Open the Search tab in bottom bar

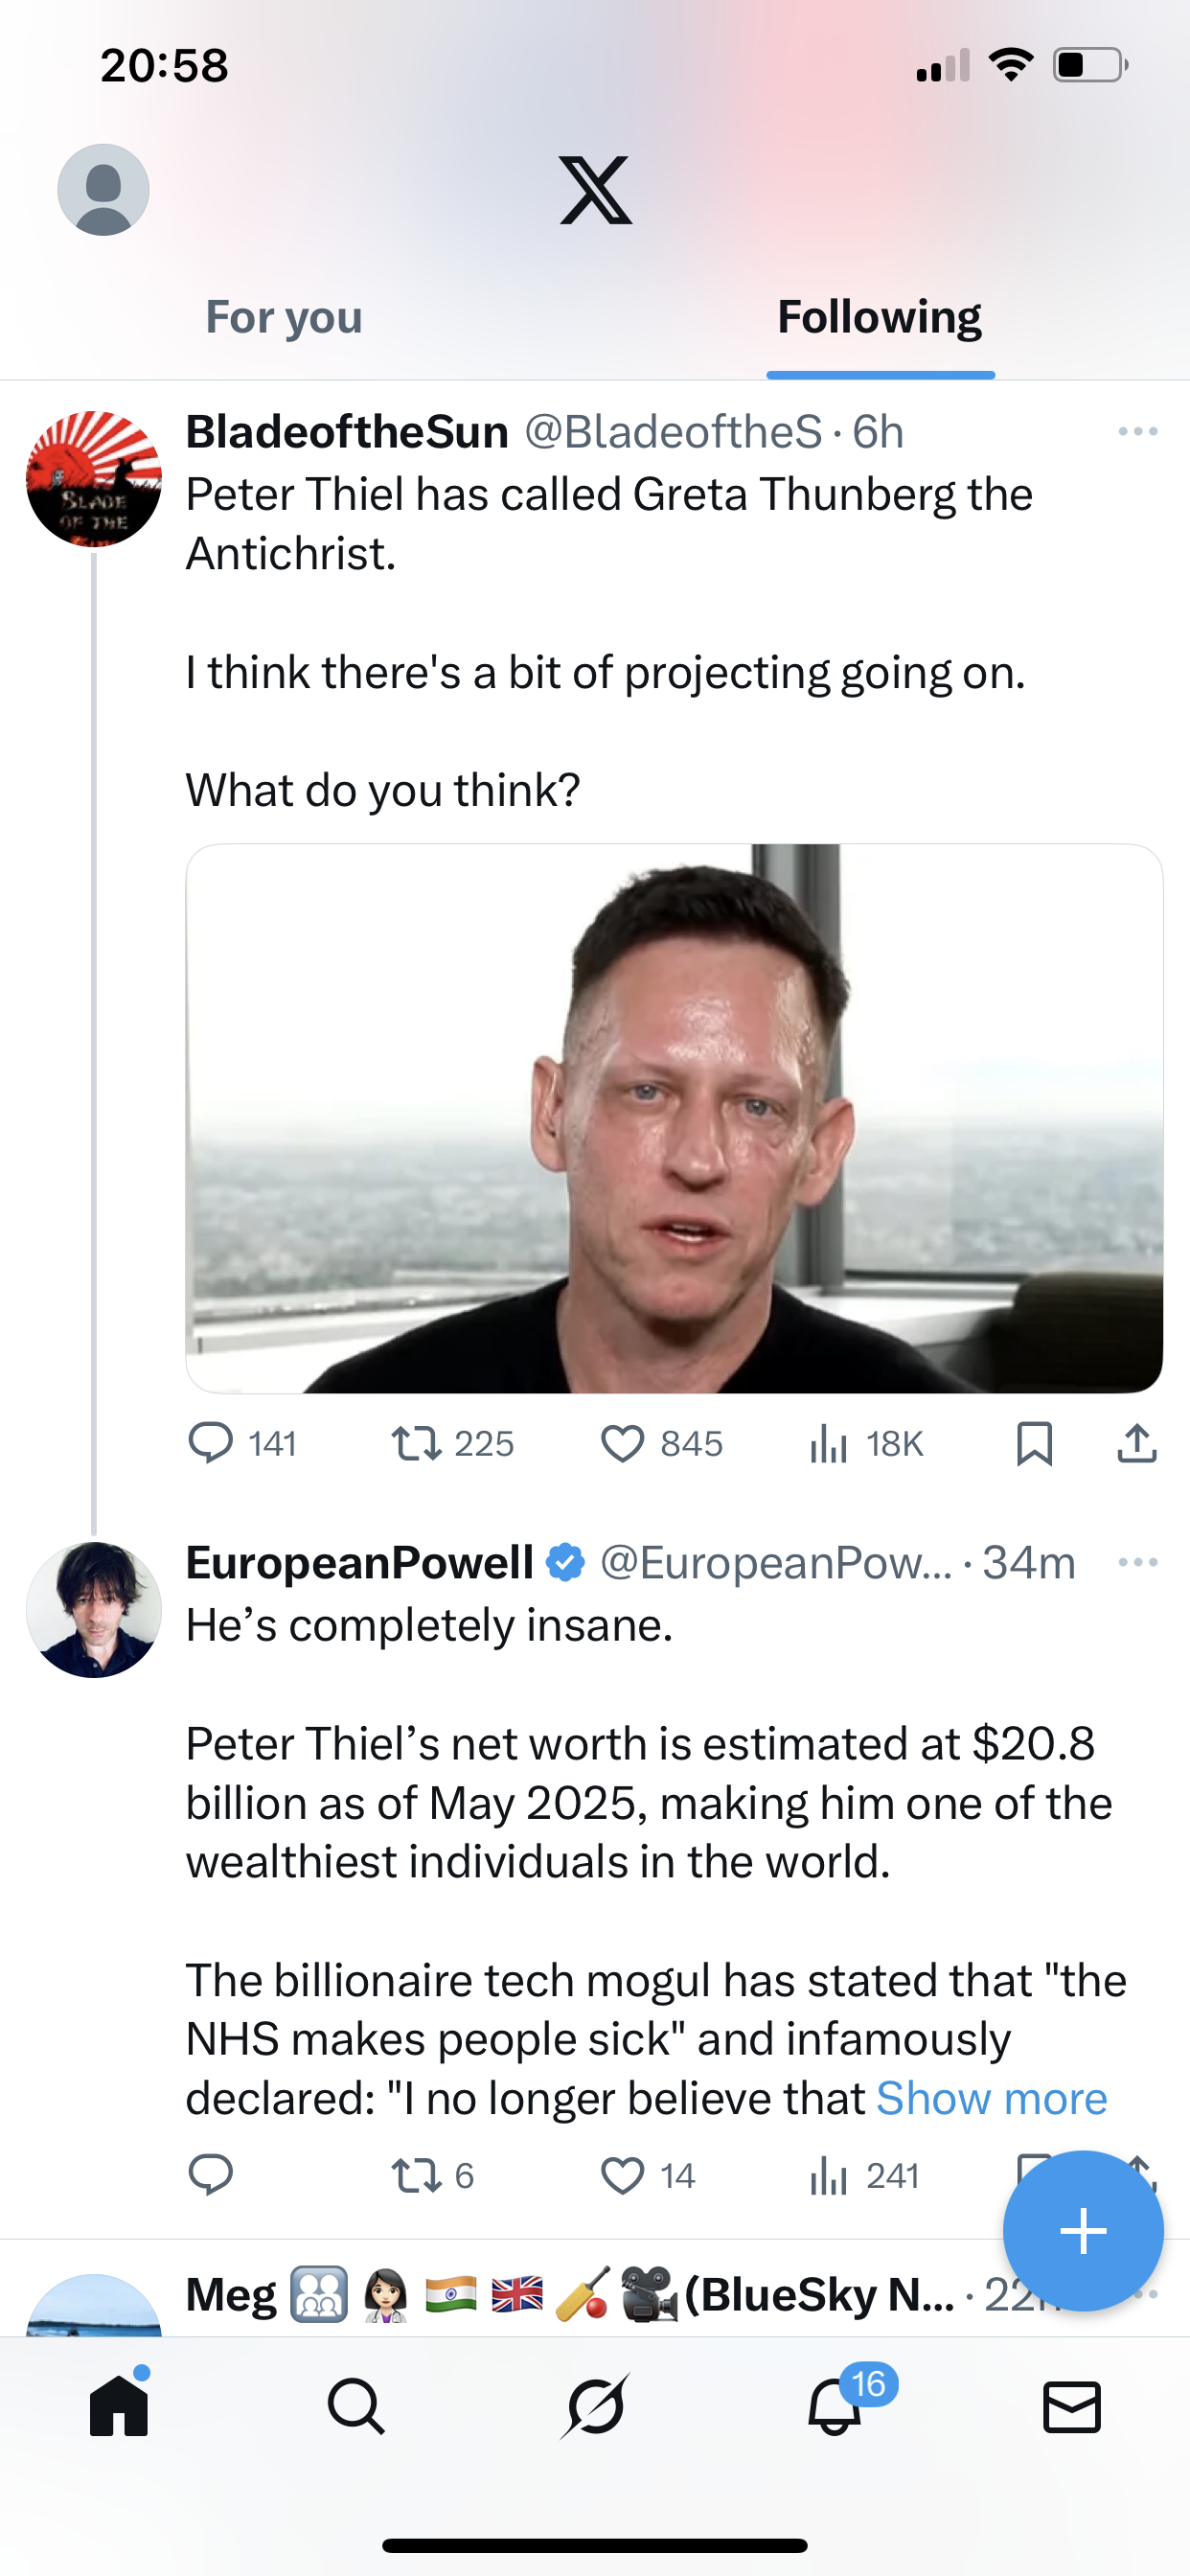[356, 2406]
